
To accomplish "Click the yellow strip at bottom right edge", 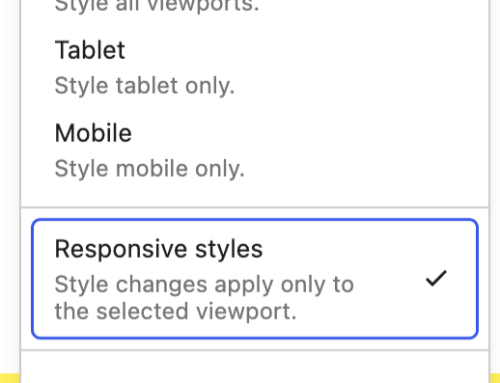I will 495,378.
